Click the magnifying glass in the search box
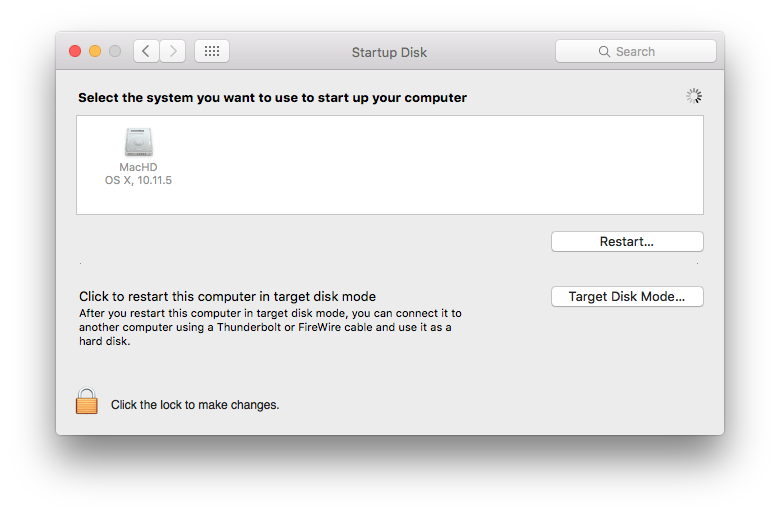 point(604,51)
